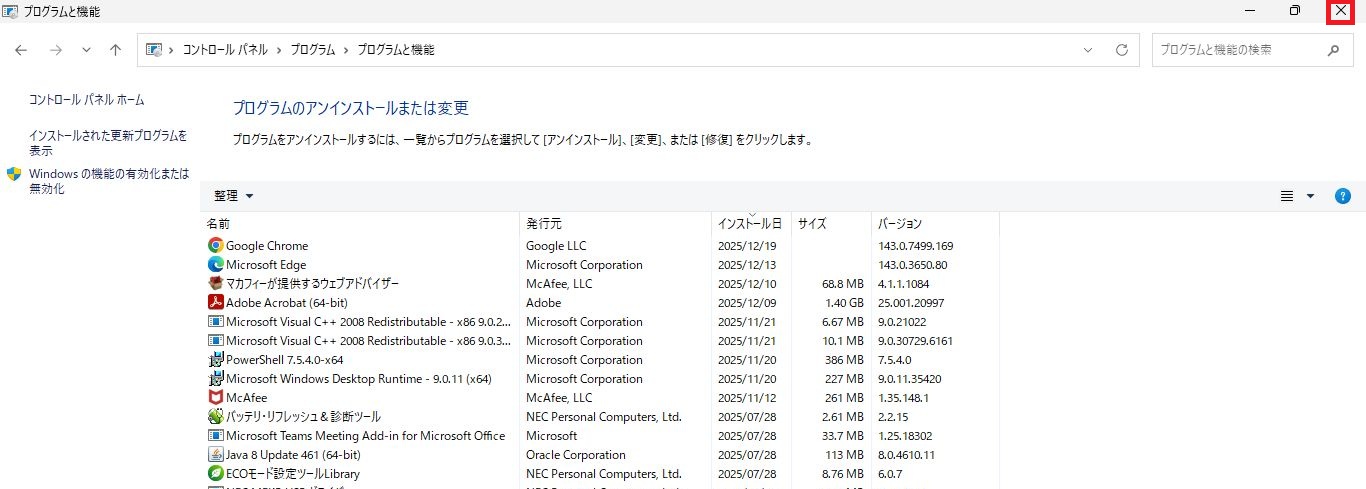1366x489 pixels.
Task: Click Java 8 Update 461 icon
Action: 215,455
